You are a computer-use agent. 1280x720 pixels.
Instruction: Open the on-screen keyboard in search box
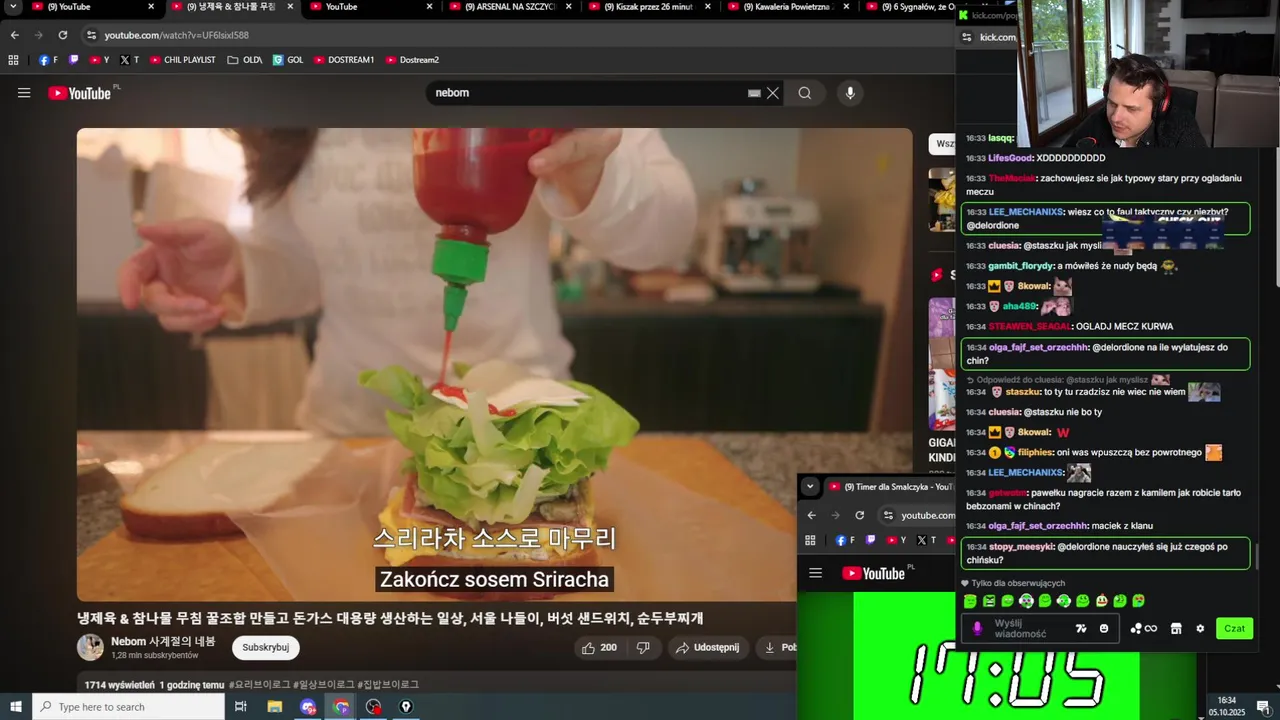(x=754, y=93)
